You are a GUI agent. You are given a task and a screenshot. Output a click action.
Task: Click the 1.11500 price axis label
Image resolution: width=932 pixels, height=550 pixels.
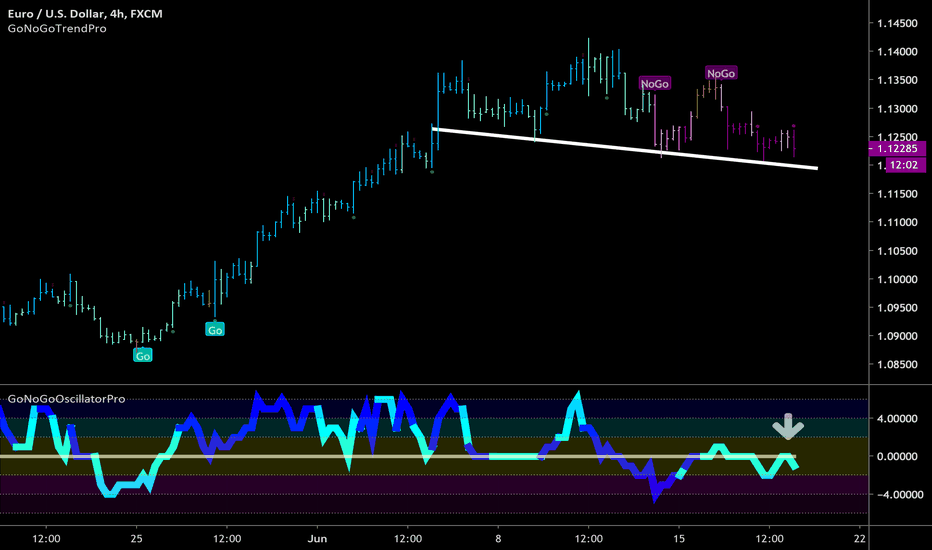point(898,194)
